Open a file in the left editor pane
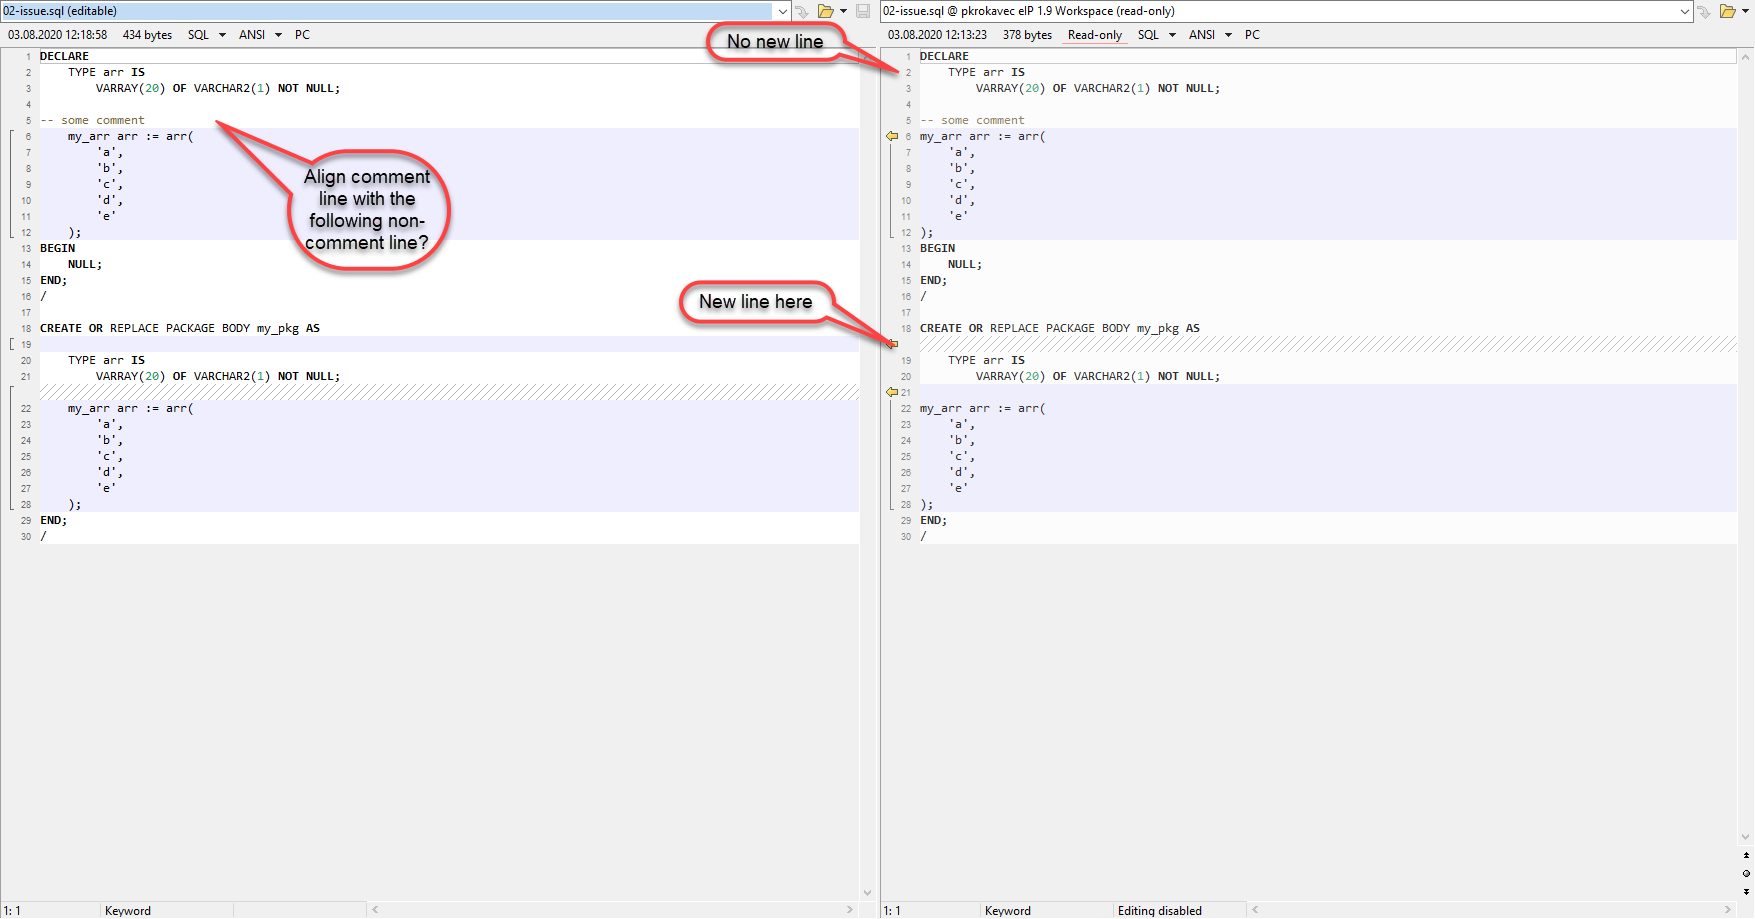Viewport: 1755px width, 919px height. 827,11
